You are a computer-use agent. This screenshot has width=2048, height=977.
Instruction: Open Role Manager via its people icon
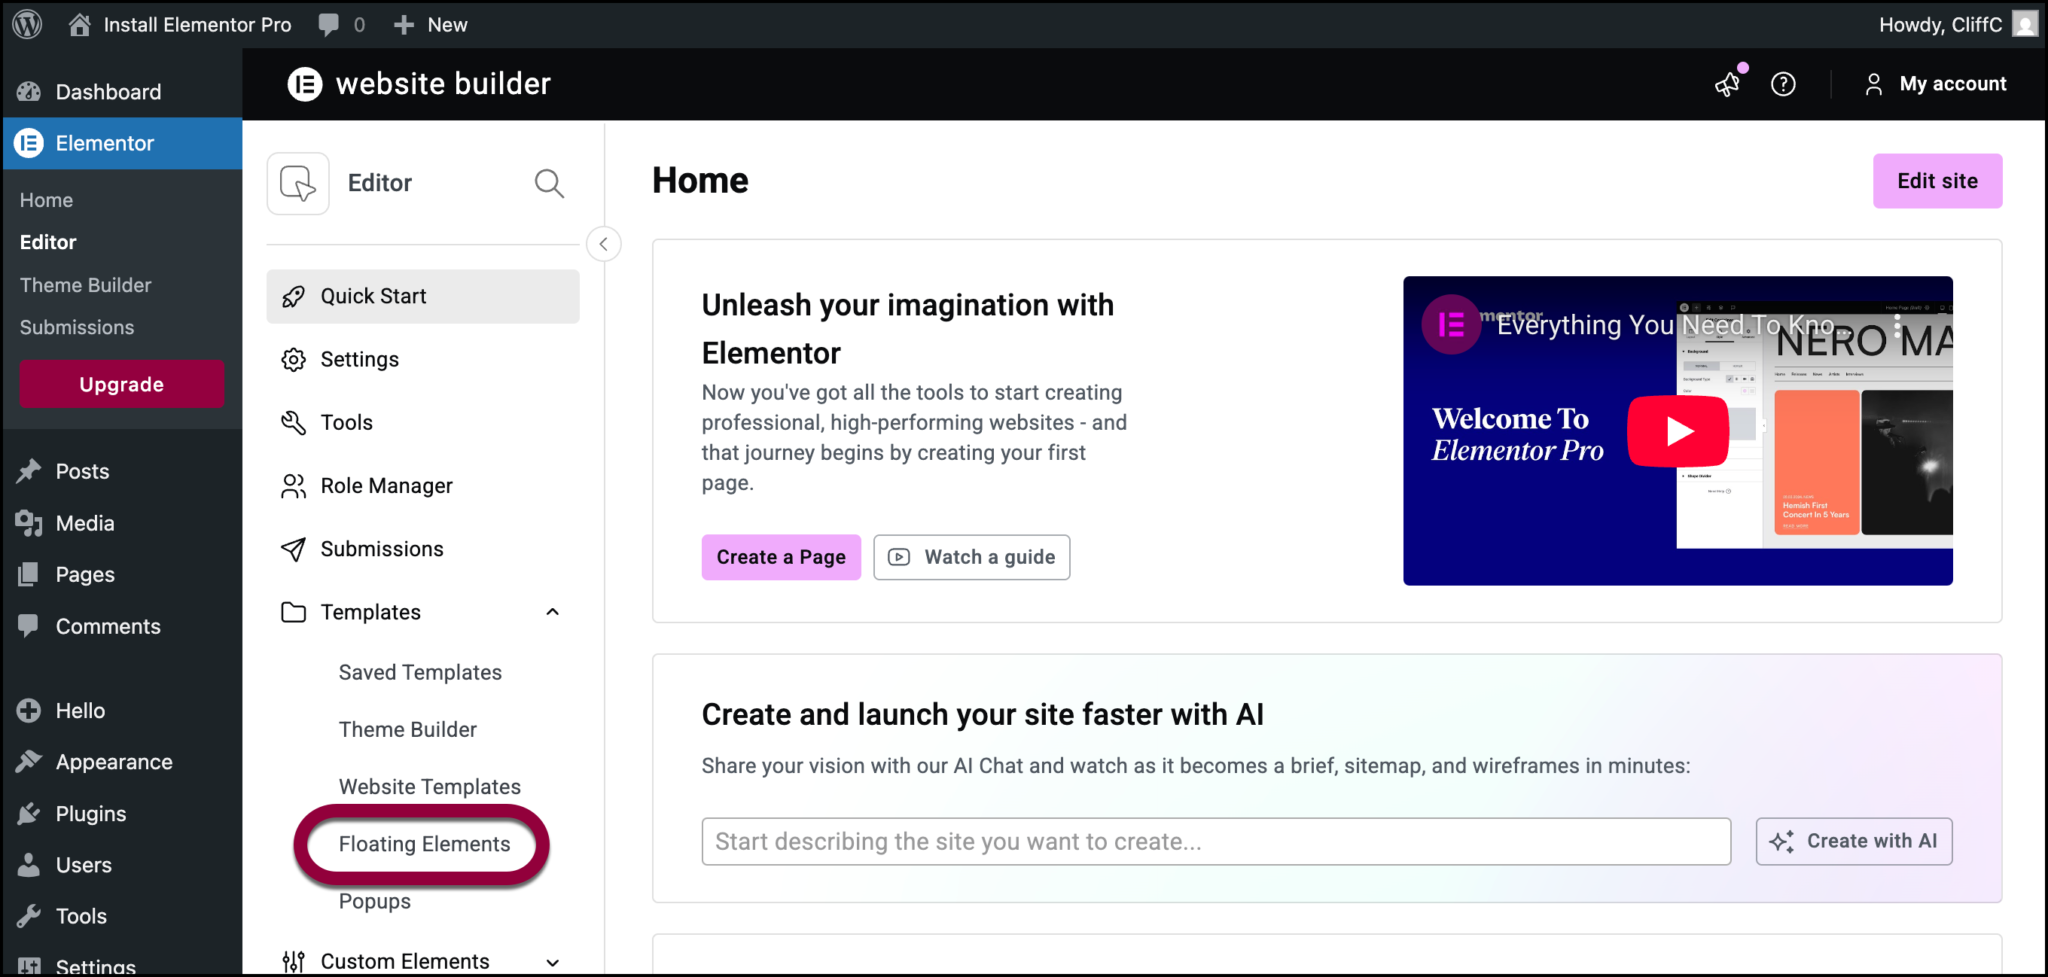click(x=294, y=485)
